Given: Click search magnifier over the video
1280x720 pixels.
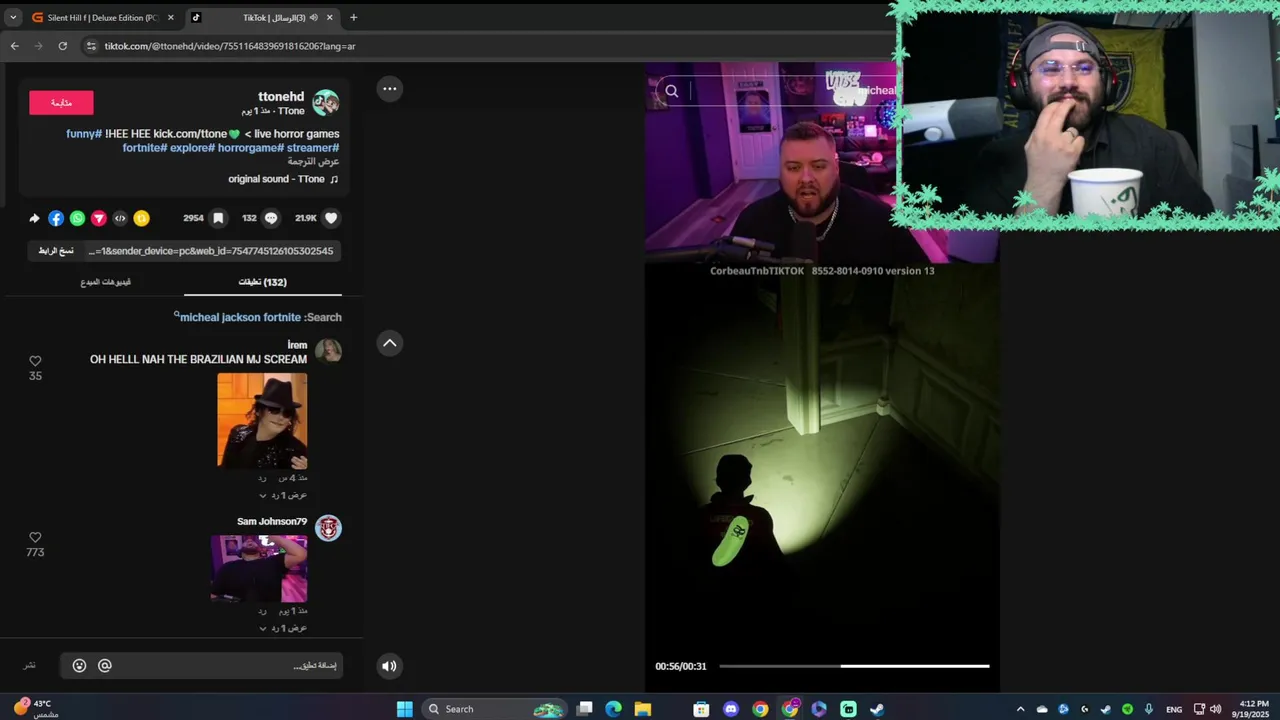Looking at the screenshot, I should click(672, 91).
